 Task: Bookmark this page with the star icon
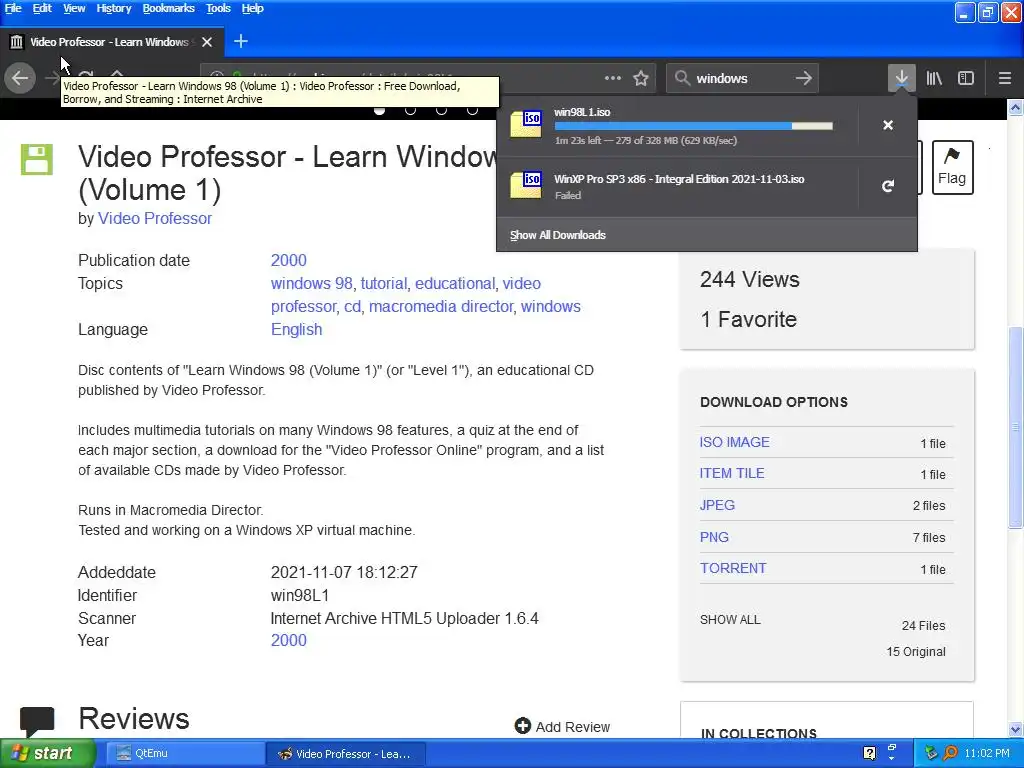tap(641, 78)
